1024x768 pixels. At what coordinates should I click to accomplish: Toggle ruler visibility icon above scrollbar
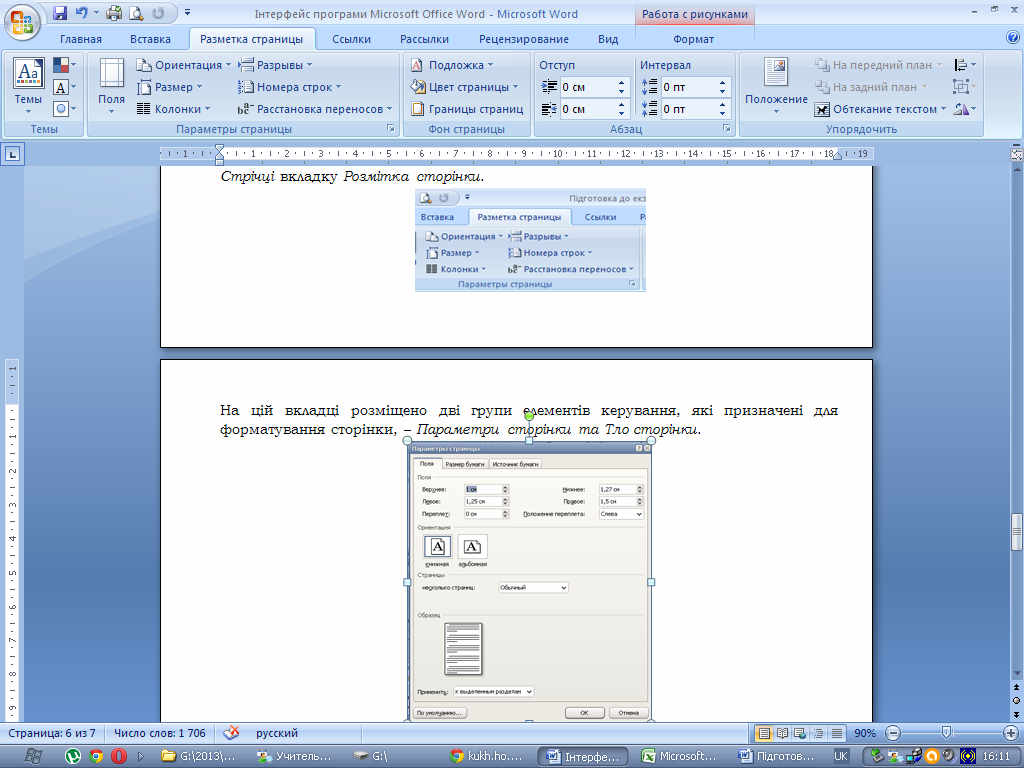tap(1016, 155)
